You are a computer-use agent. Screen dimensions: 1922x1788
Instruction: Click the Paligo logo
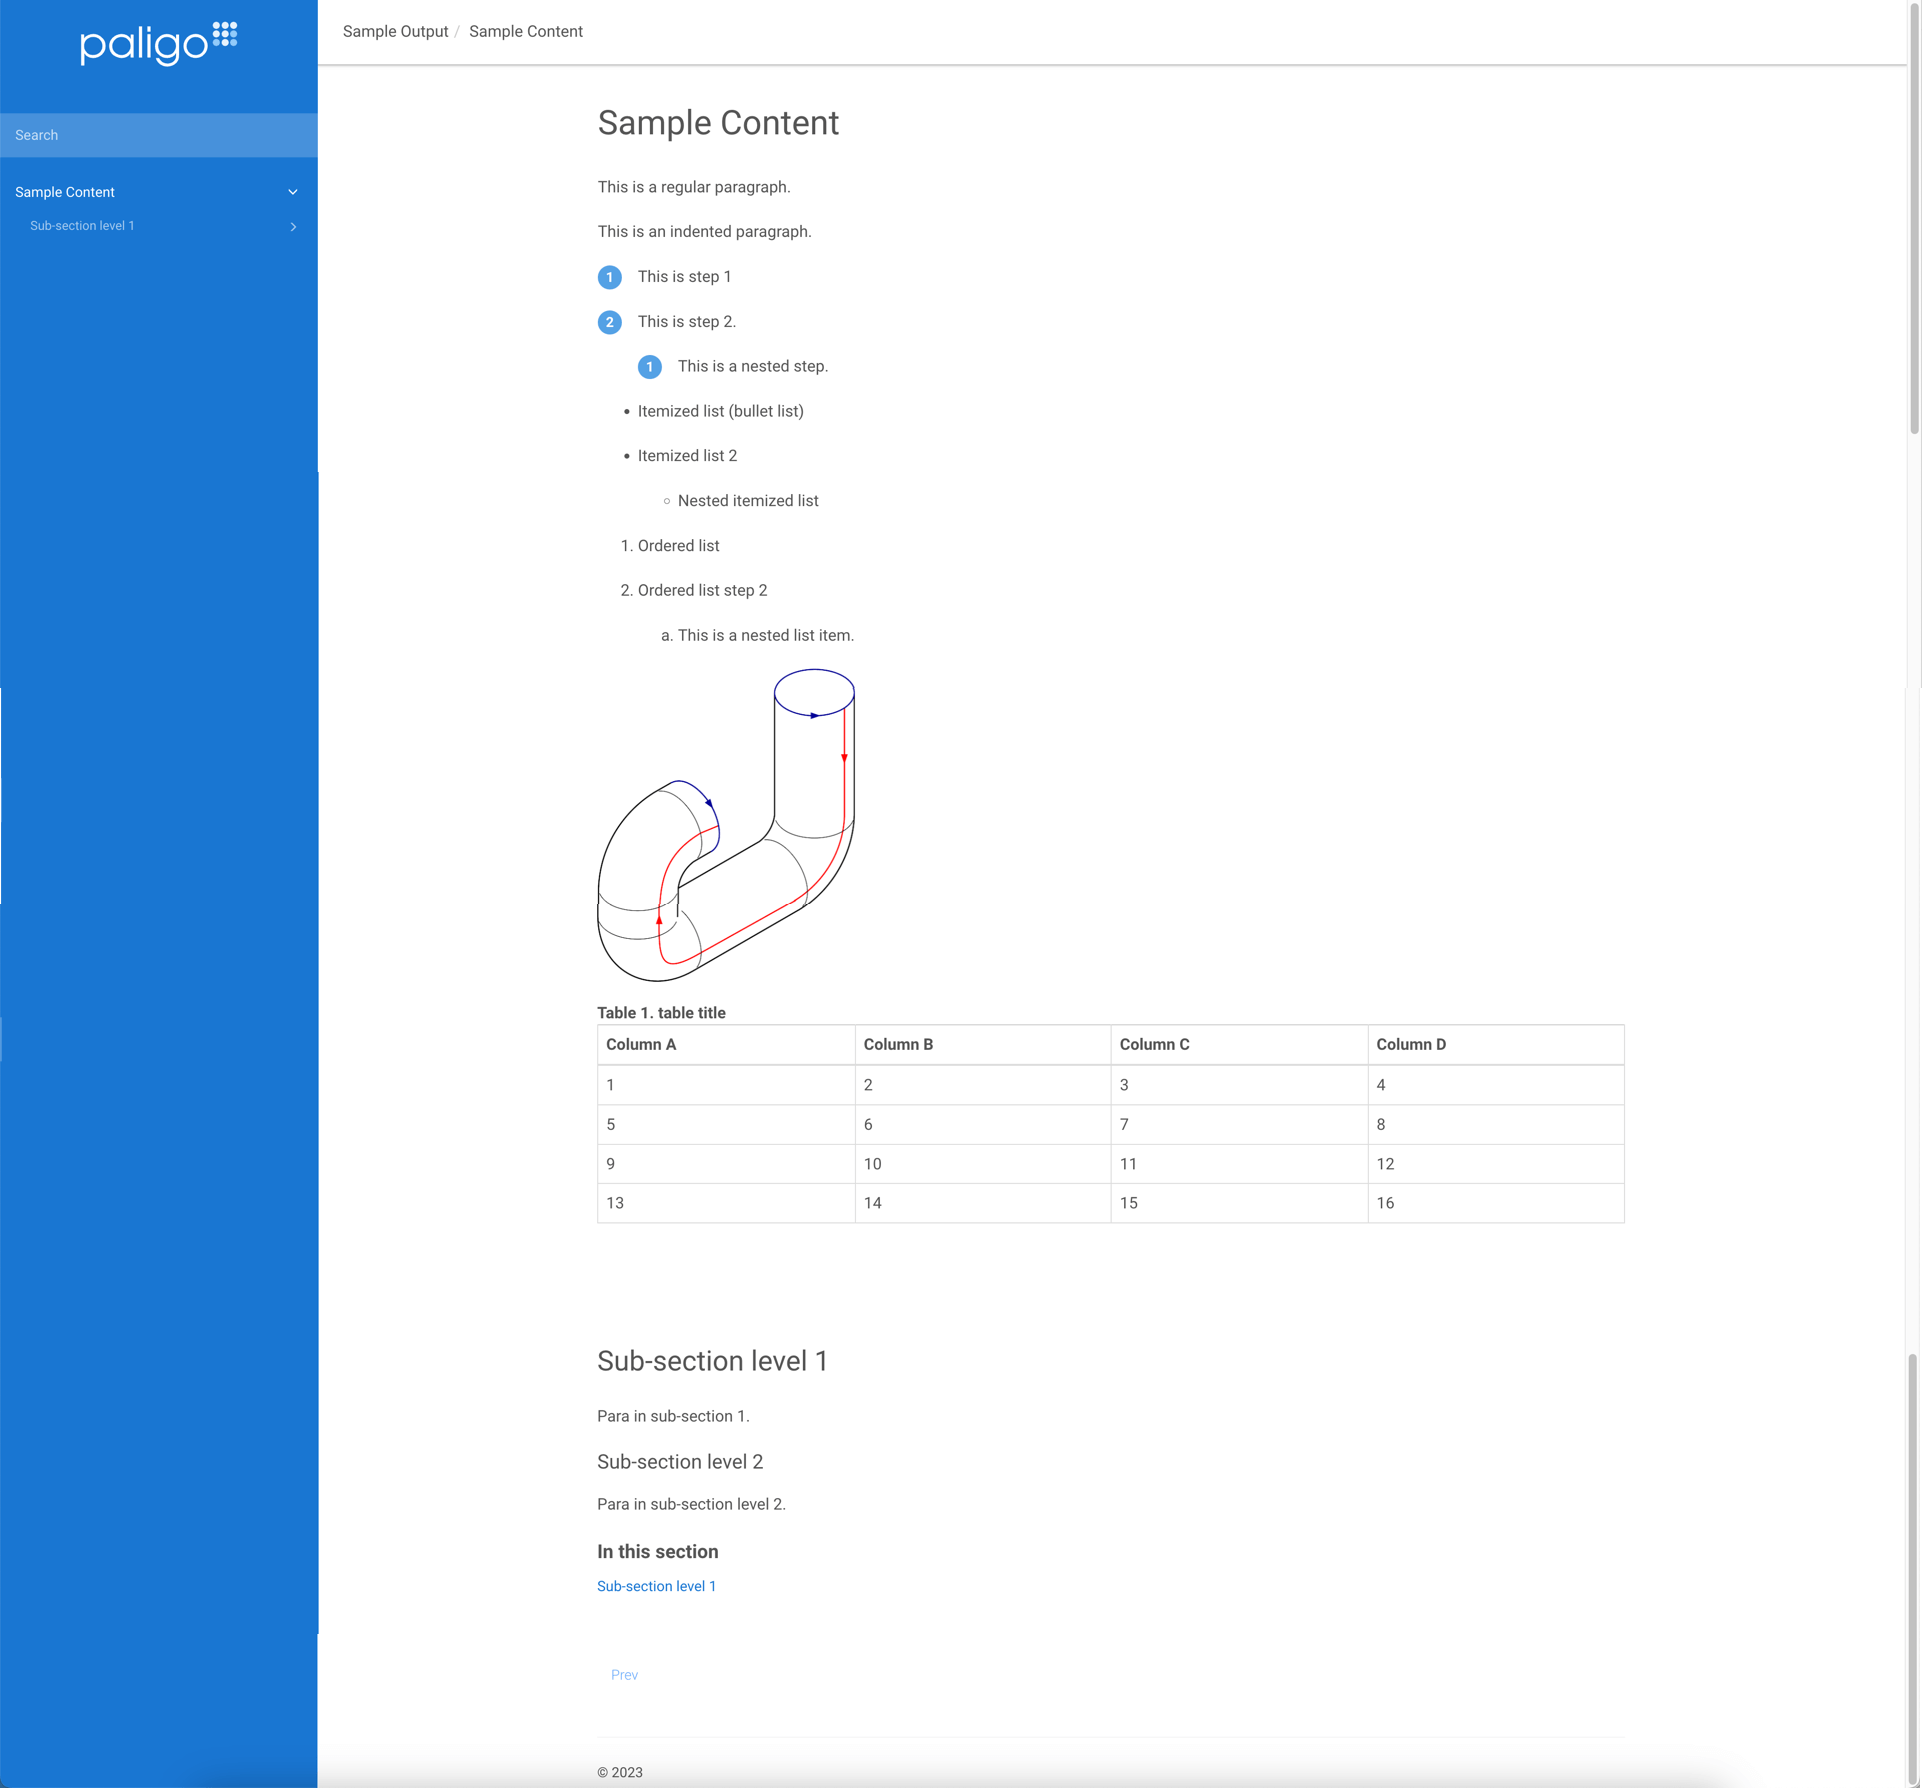(158, 43)
